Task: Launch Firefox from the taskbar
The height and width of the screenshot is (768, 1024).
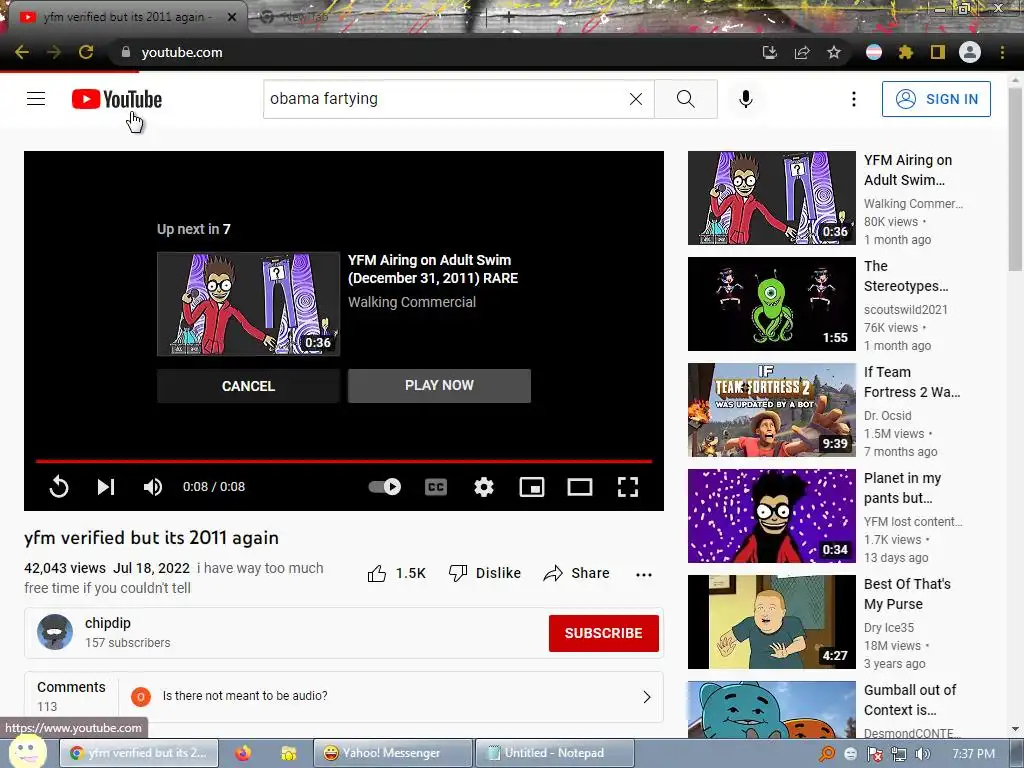Action: (x=243, y=753)
